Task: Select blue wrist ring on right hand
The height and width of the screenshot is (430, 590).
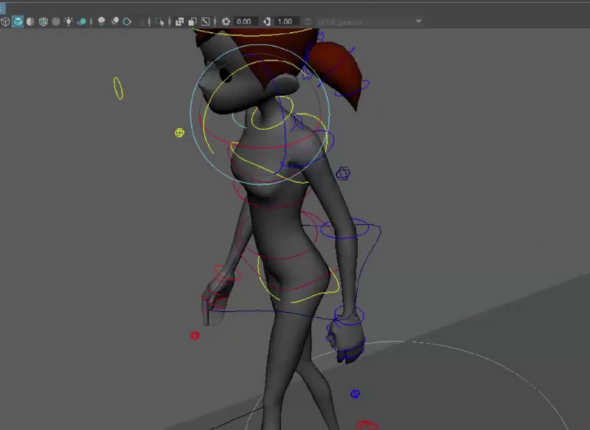Action: (x=349, y=315)
